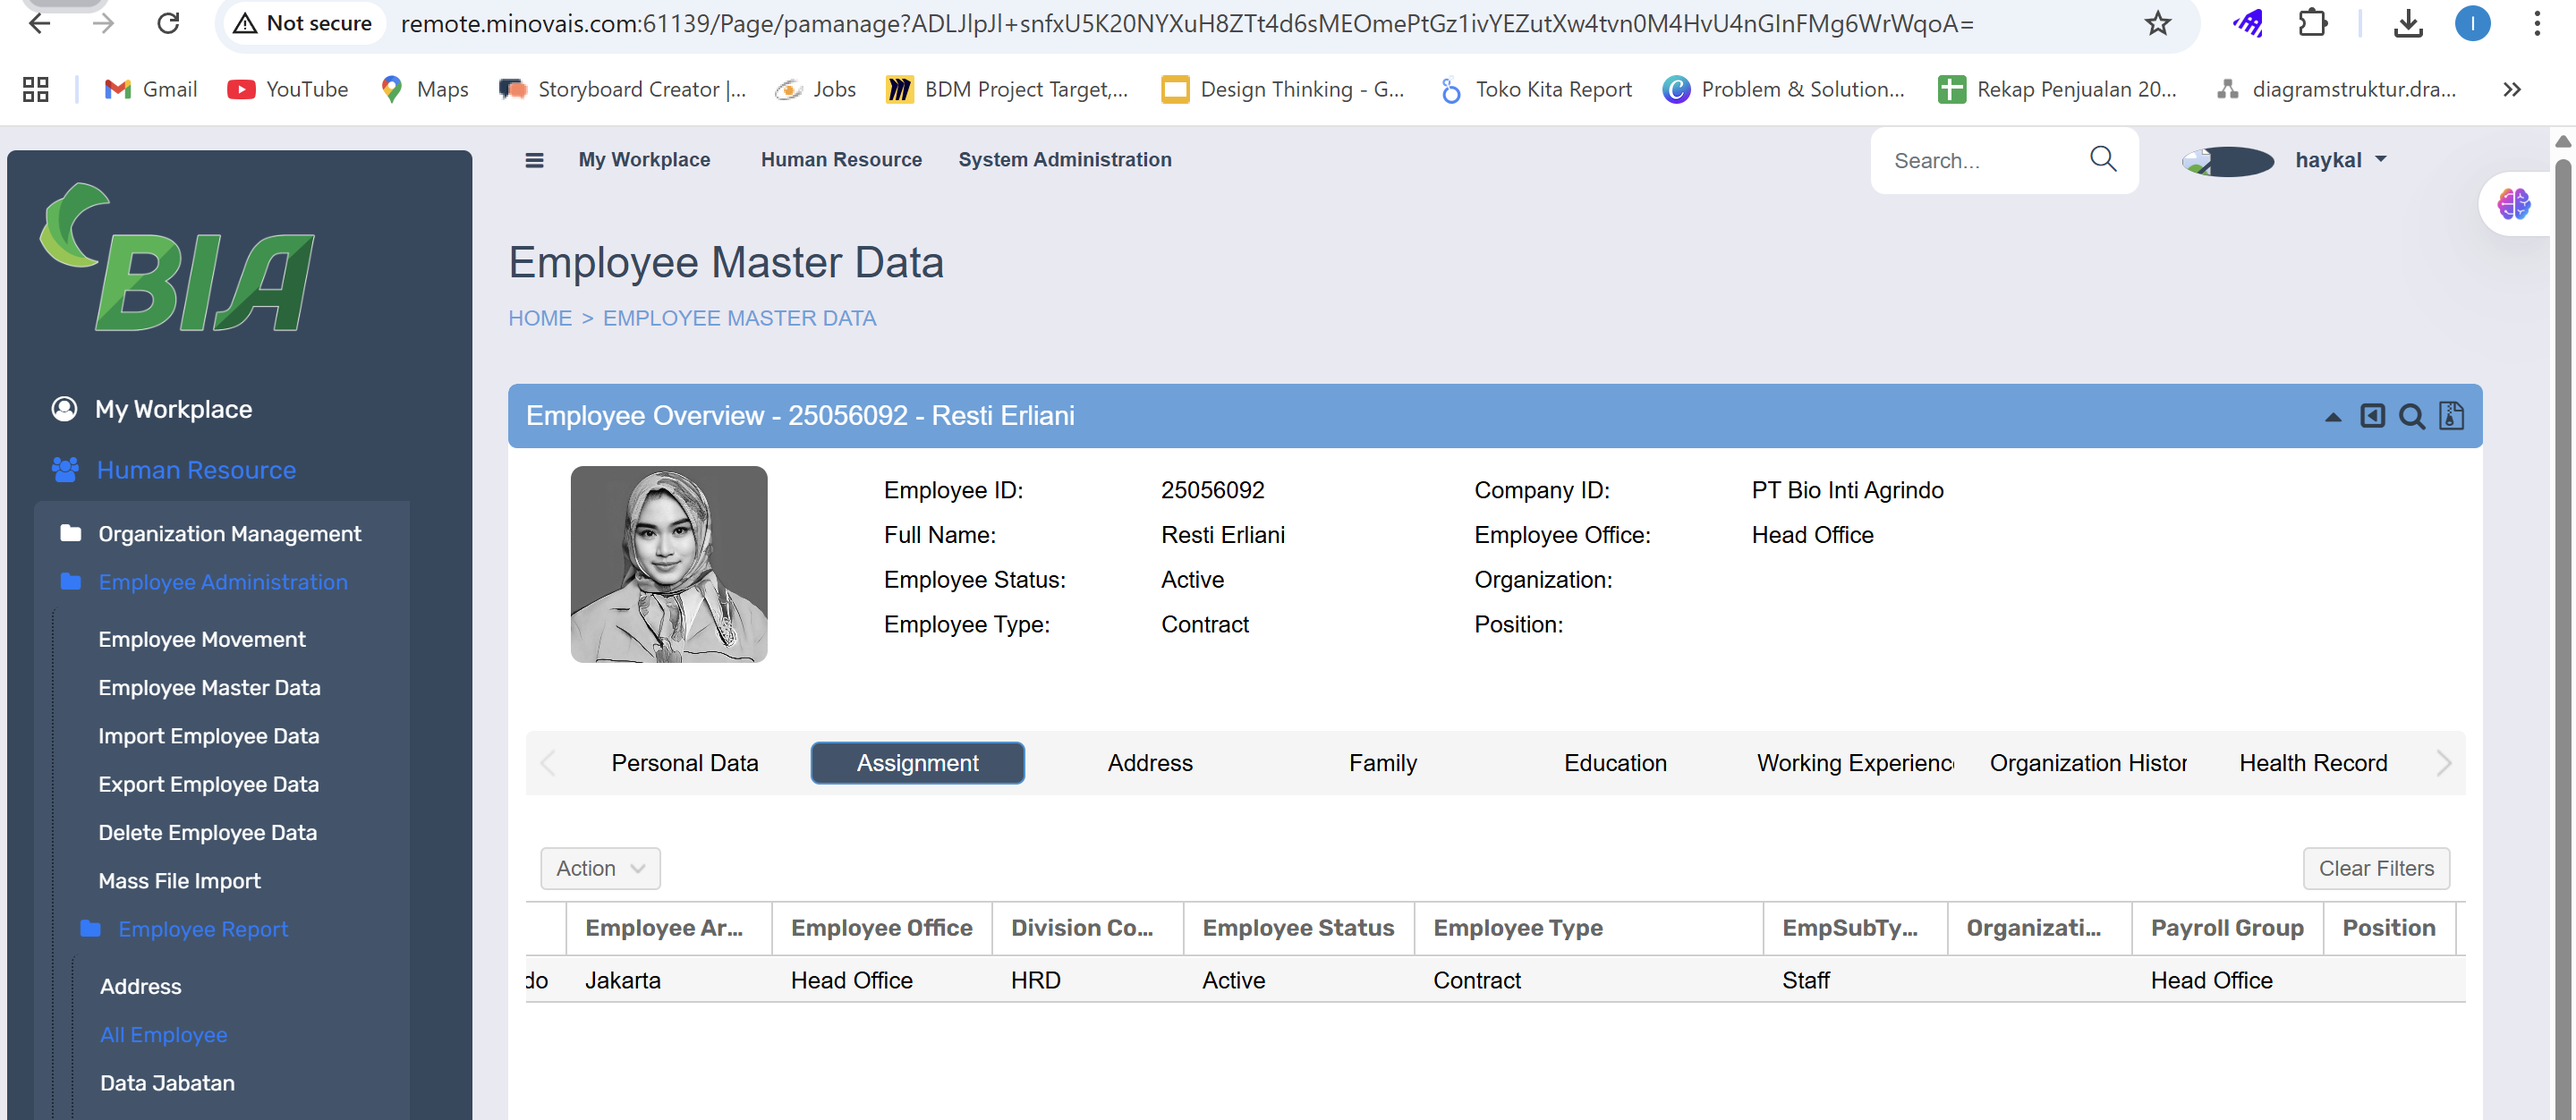Open the My Workplace top menu
This screenshot has width=2576, height=1120.
tap(644, 160)
